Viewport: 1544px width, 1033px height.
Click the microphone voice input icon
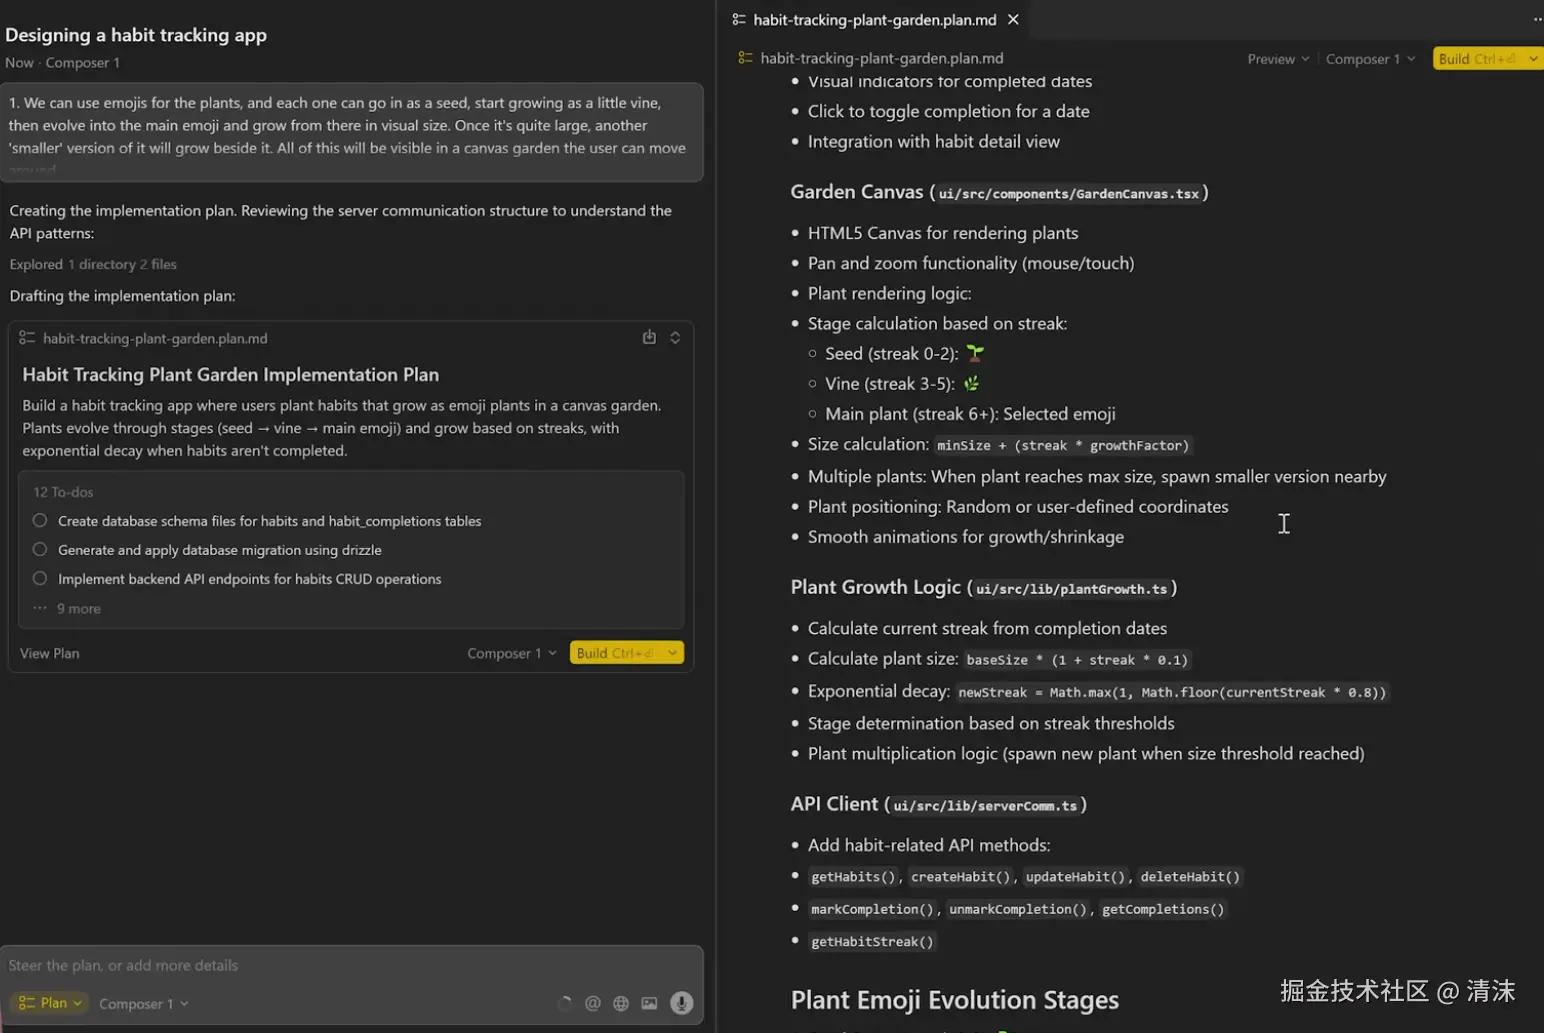pyautogui.click(x=681, y=1003)
